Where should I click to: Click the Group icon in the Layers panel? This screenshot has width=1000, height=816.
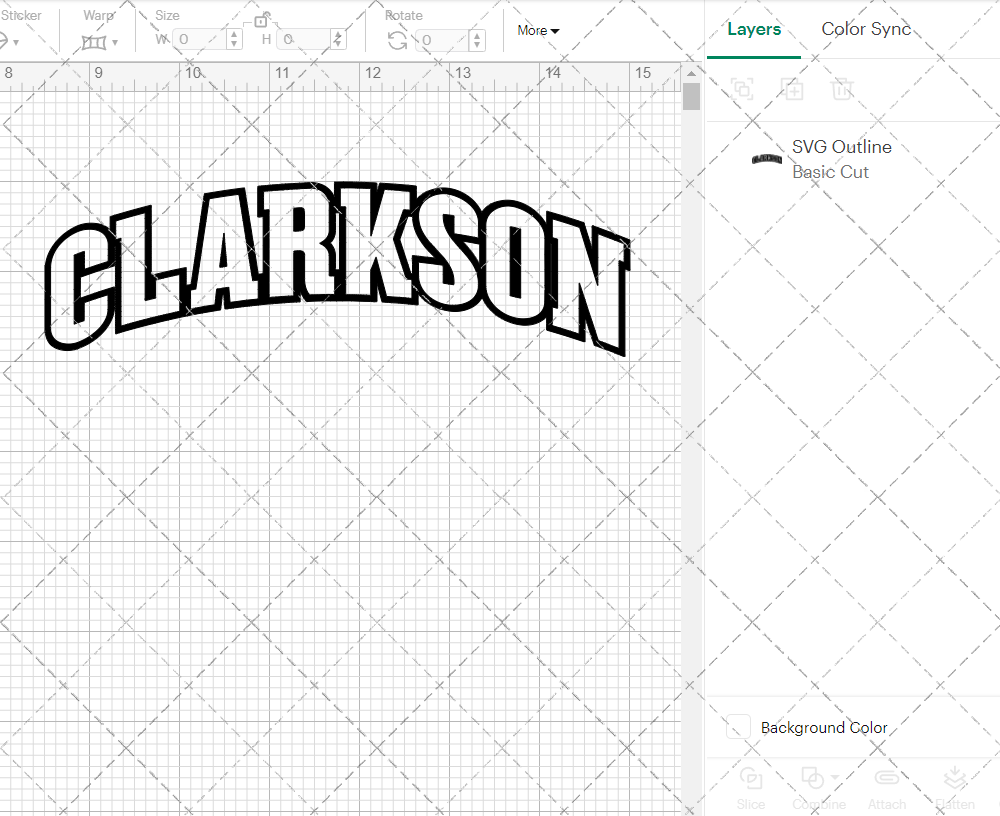tap(742, 89)
